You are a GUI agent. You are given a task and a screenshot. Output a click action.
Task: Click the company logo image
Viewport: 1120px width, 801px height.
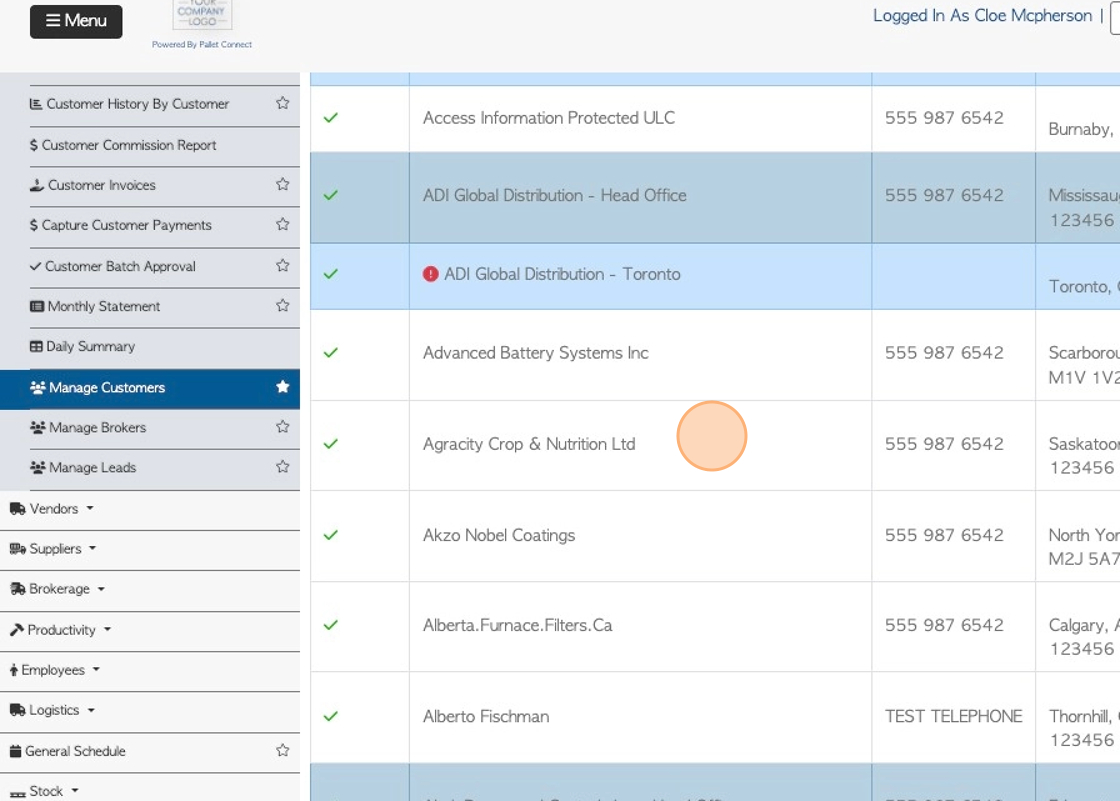202,14
